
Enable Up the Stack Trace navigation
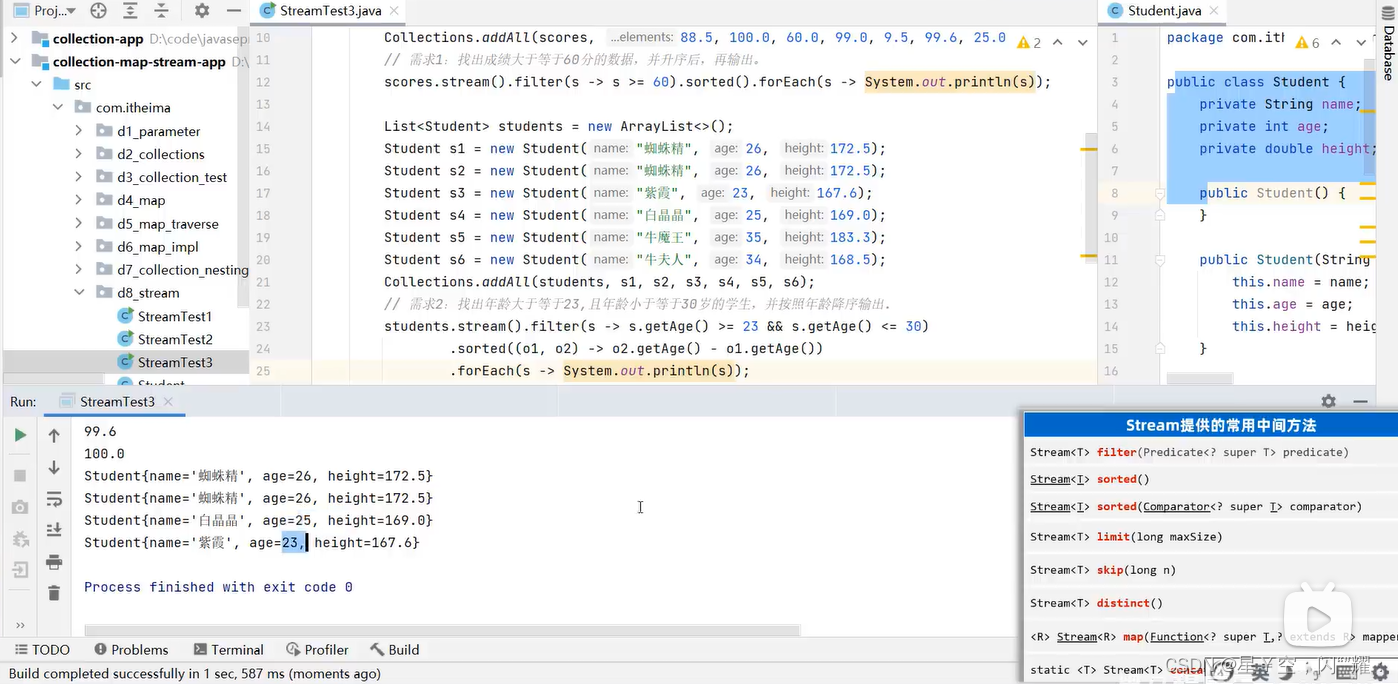54,434
